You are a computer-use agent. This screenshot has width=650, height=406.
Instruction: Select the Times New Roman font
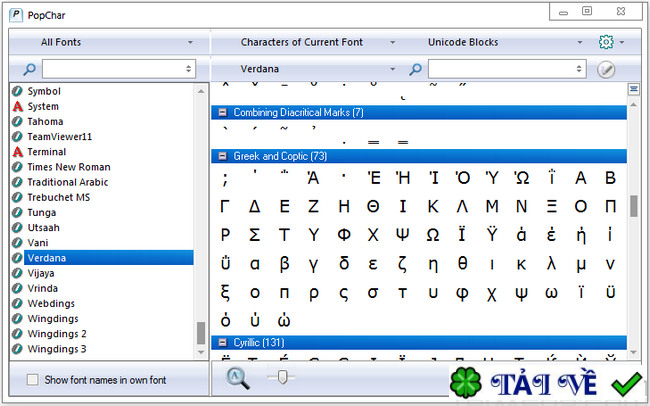[x=69, y=167]
